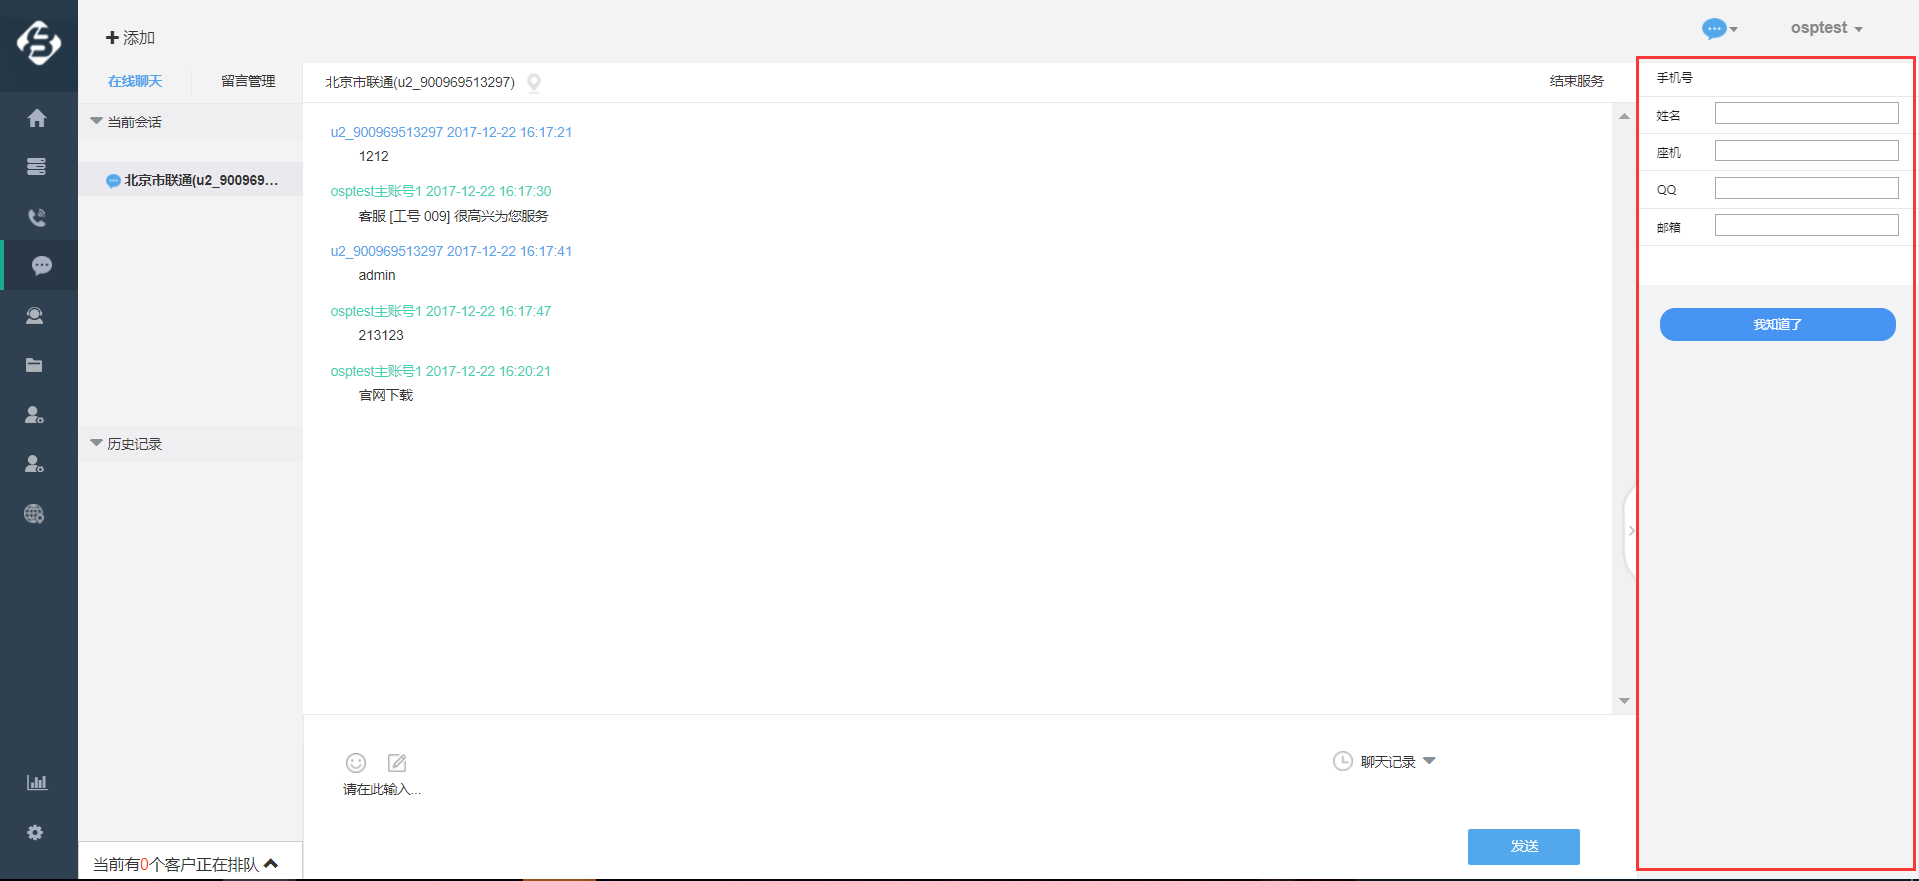Open the home icon in the sidebar

tap(37, 118)
